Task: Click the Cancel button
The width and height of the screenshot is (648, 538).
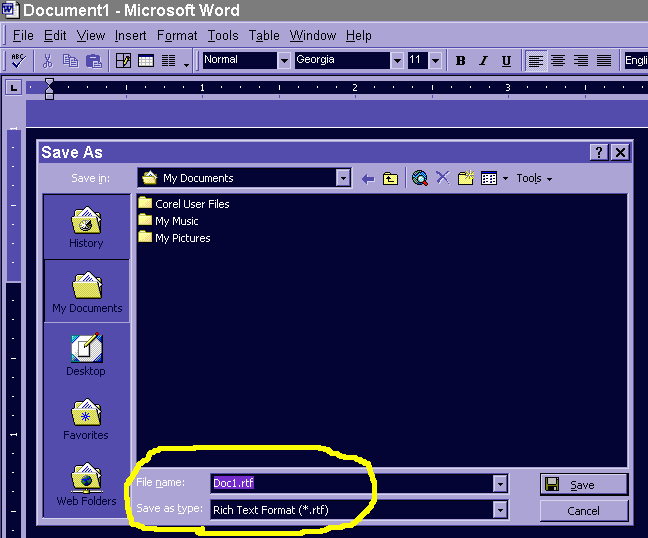Action: tap(584, 511)
